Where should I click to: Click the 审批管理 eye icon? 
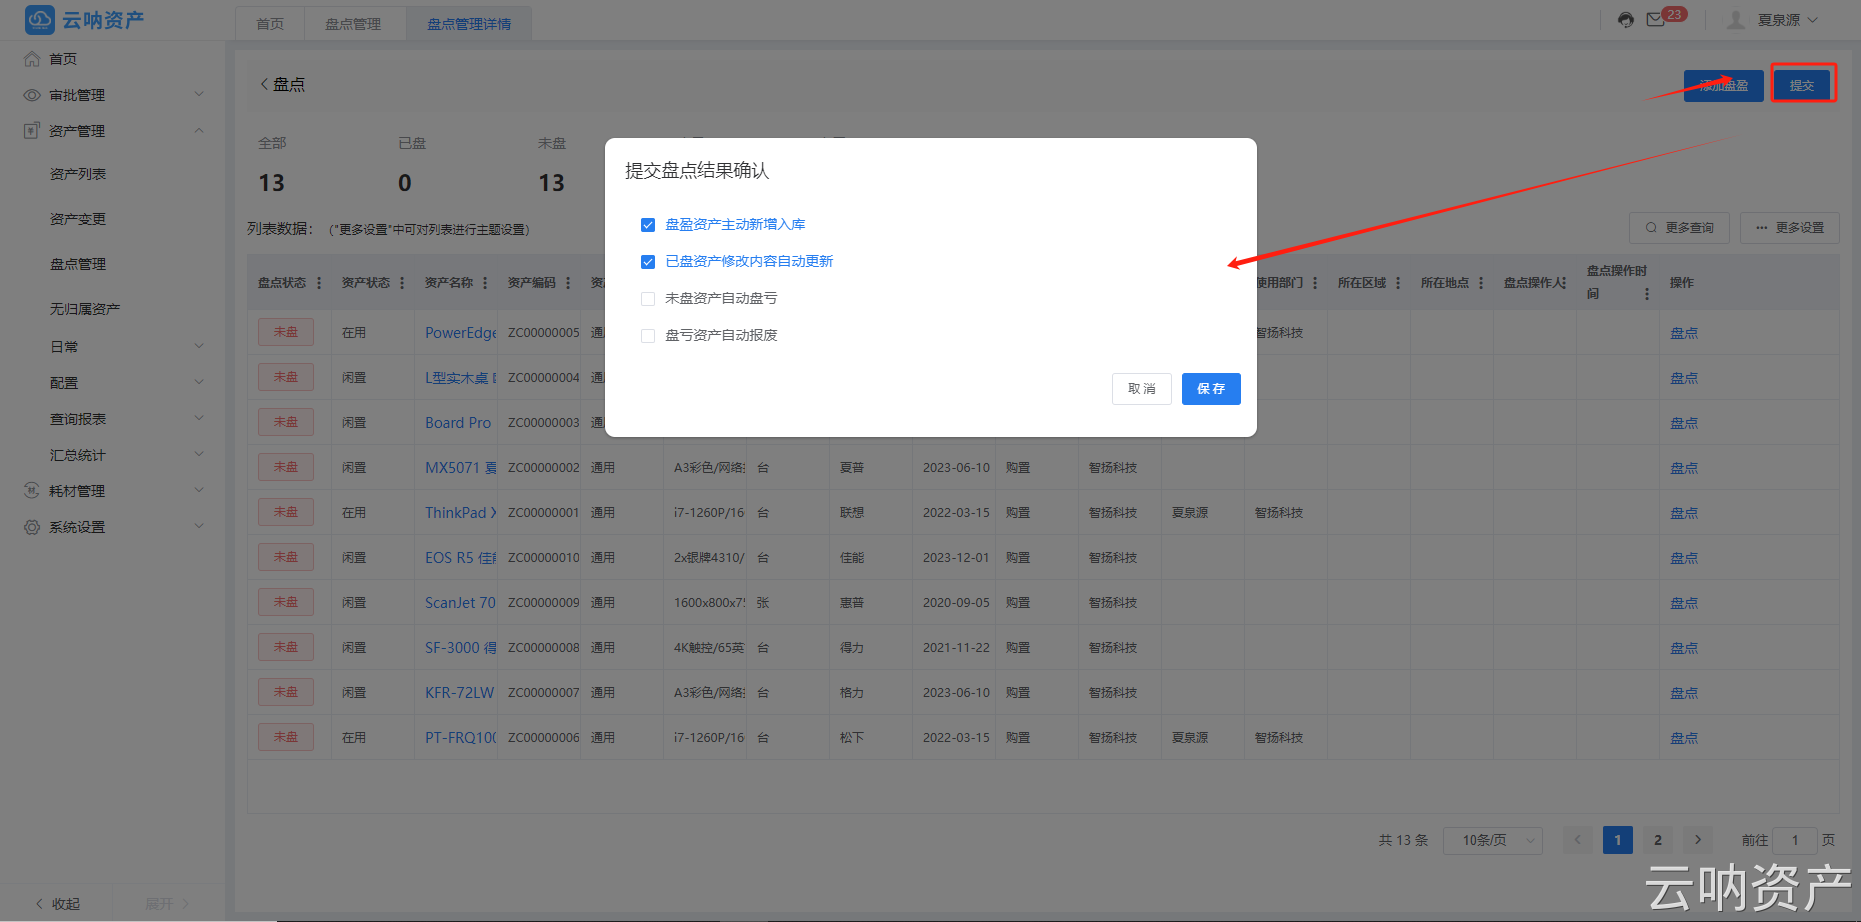pos(32,95)
